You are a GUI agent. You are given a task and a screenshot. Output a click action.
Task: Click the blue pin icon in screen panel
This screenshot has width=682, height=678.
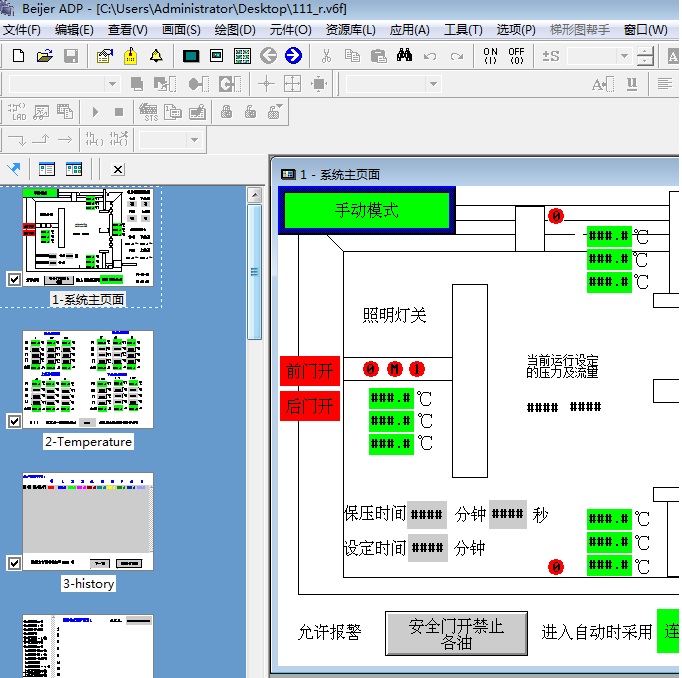tap(14, 169)
